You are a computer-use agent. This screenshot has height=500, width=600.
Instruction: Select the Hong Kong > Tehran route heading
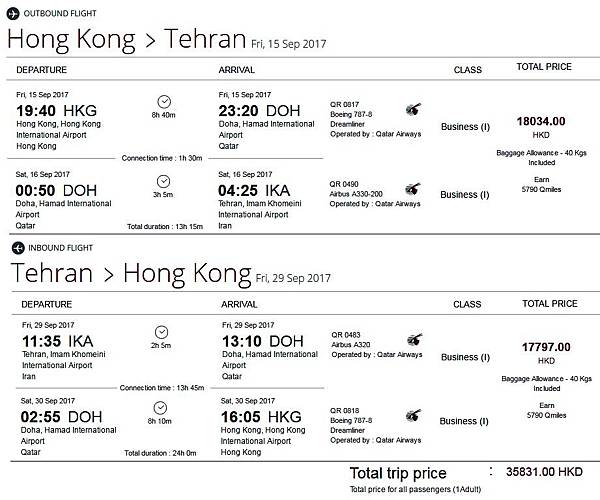(x=126, y=40)
